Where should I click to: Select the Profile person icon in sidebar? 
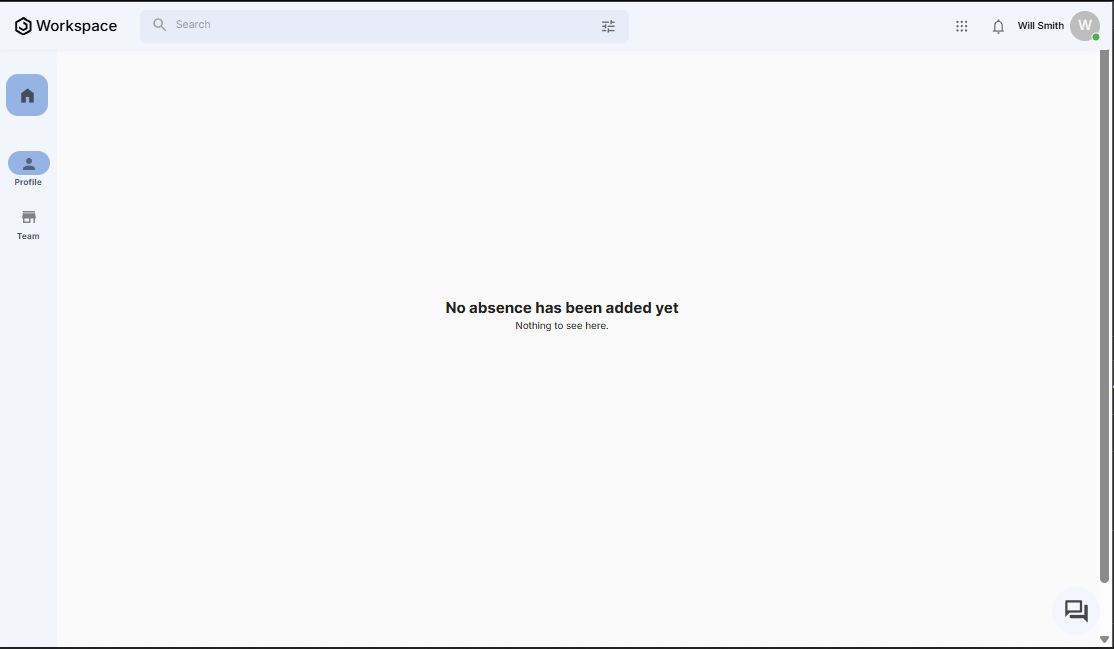tap(28, 163)
